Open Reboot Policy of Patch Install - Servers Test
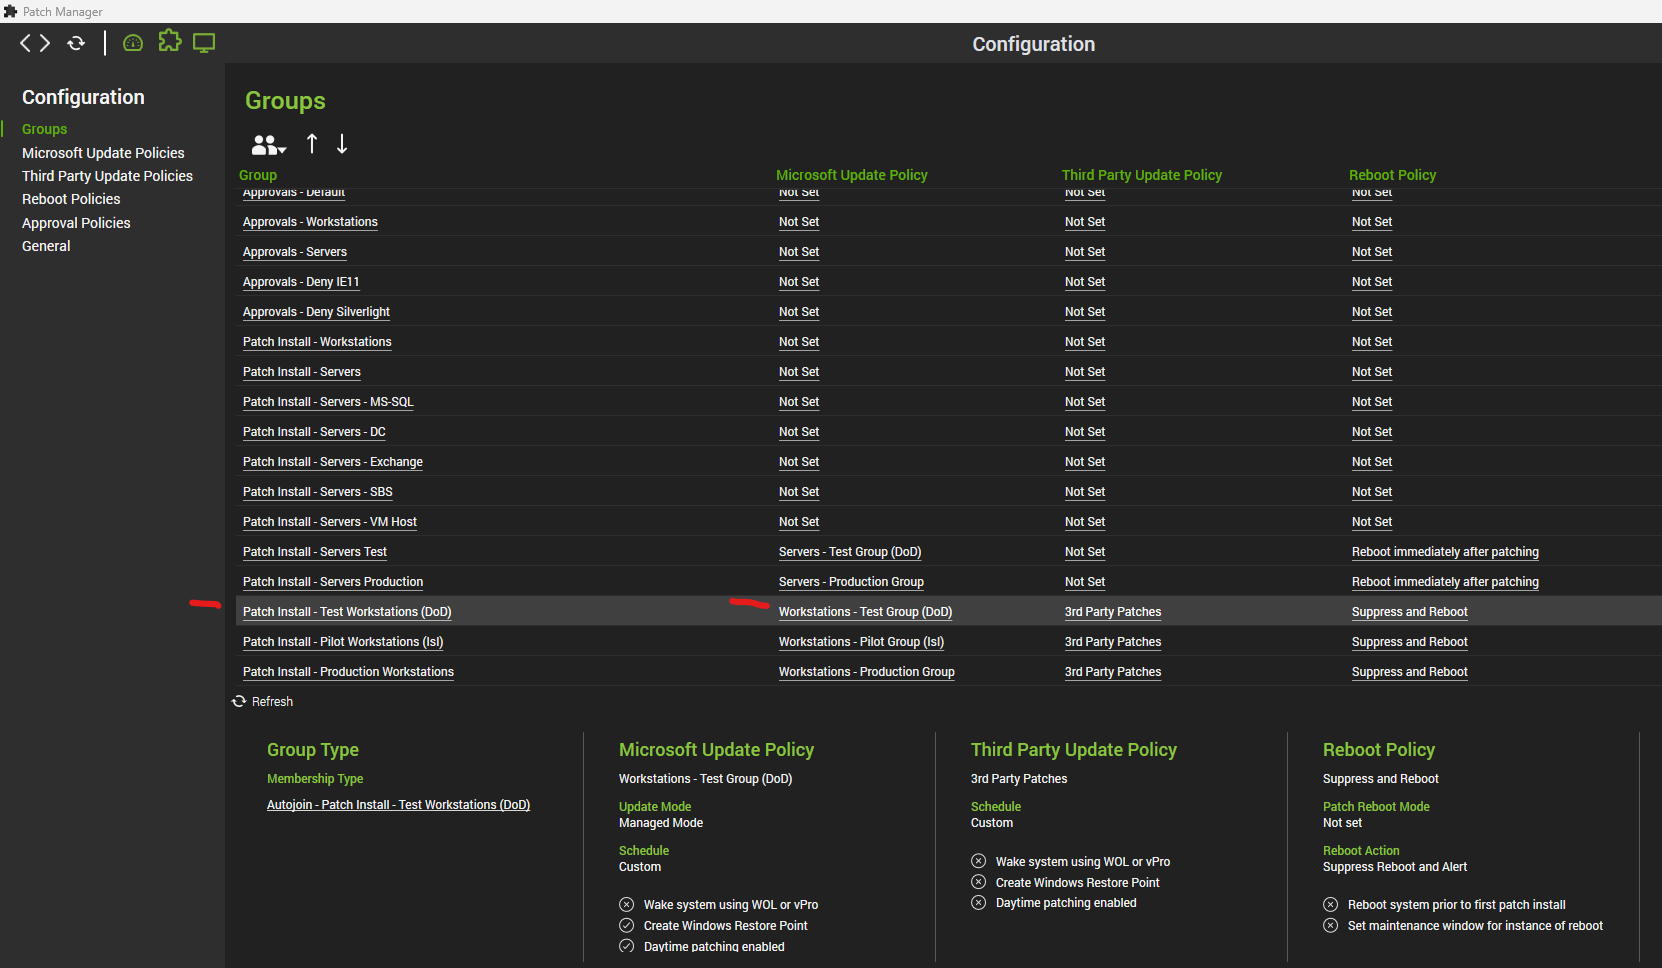This screenshot has width=1662, height=968. click(x=1444, y=552)
